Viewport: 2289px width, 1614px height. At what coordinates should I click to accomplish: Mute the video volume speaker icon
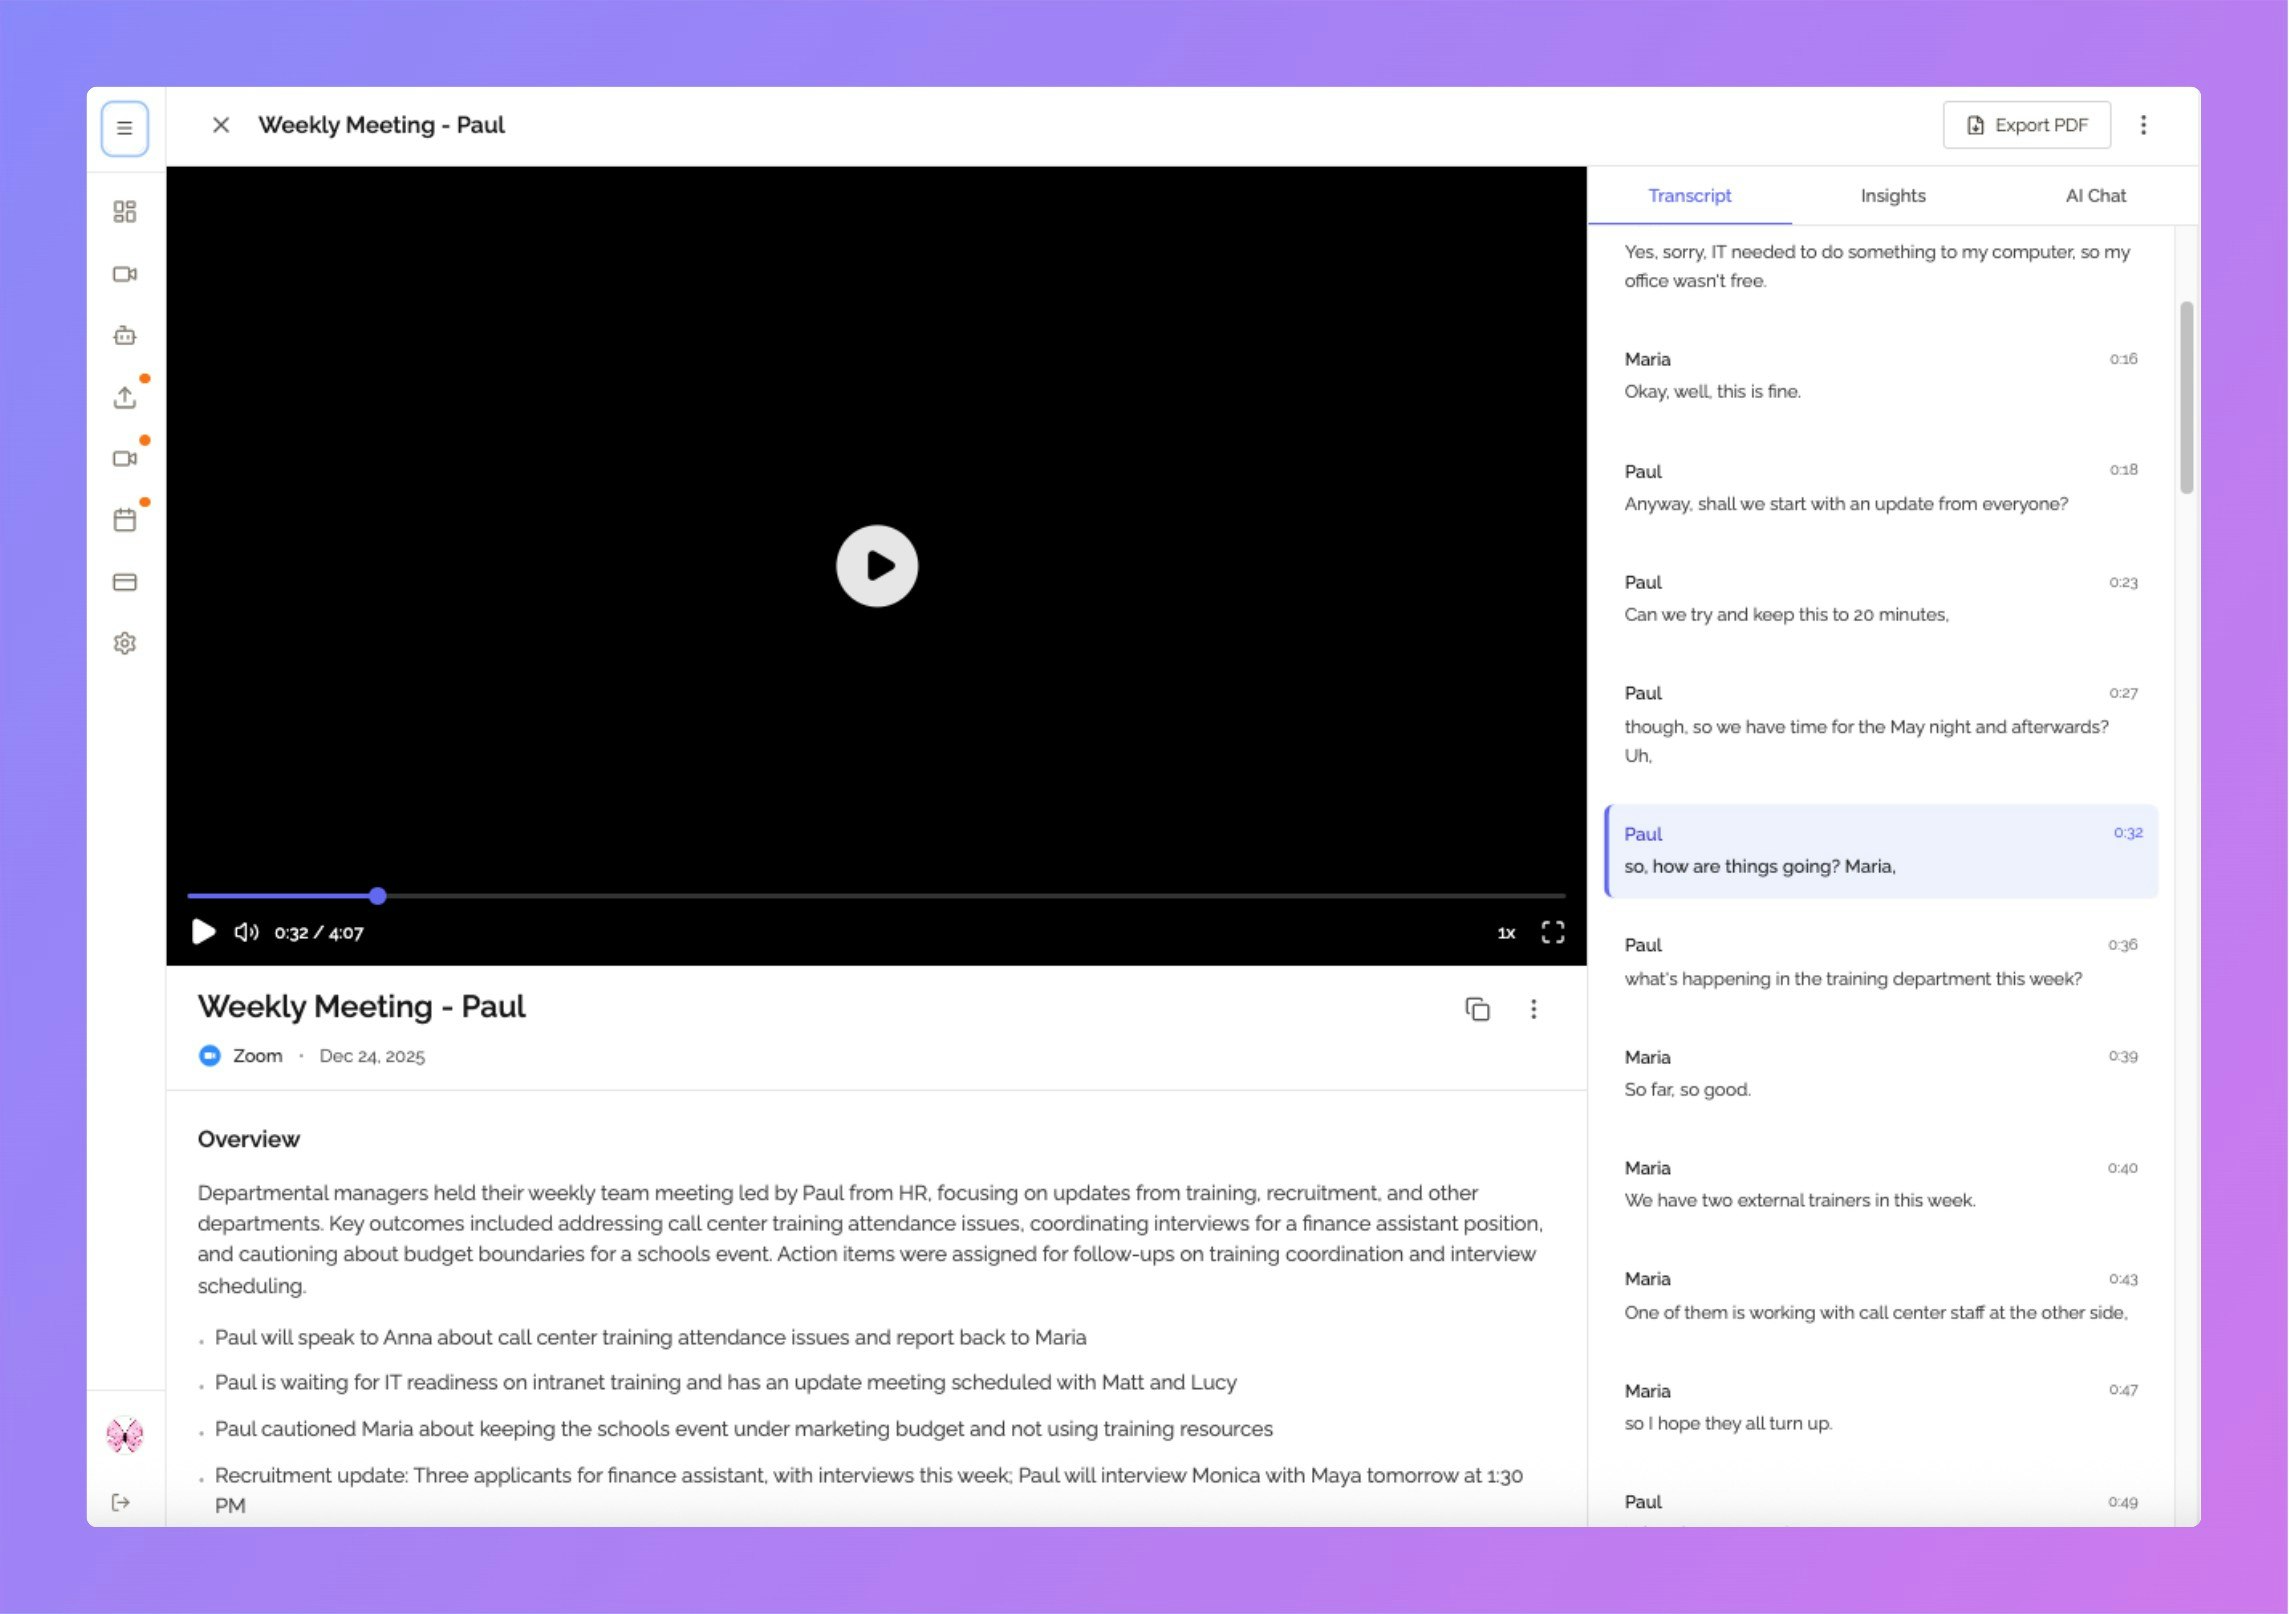click(x=246, y=932)
